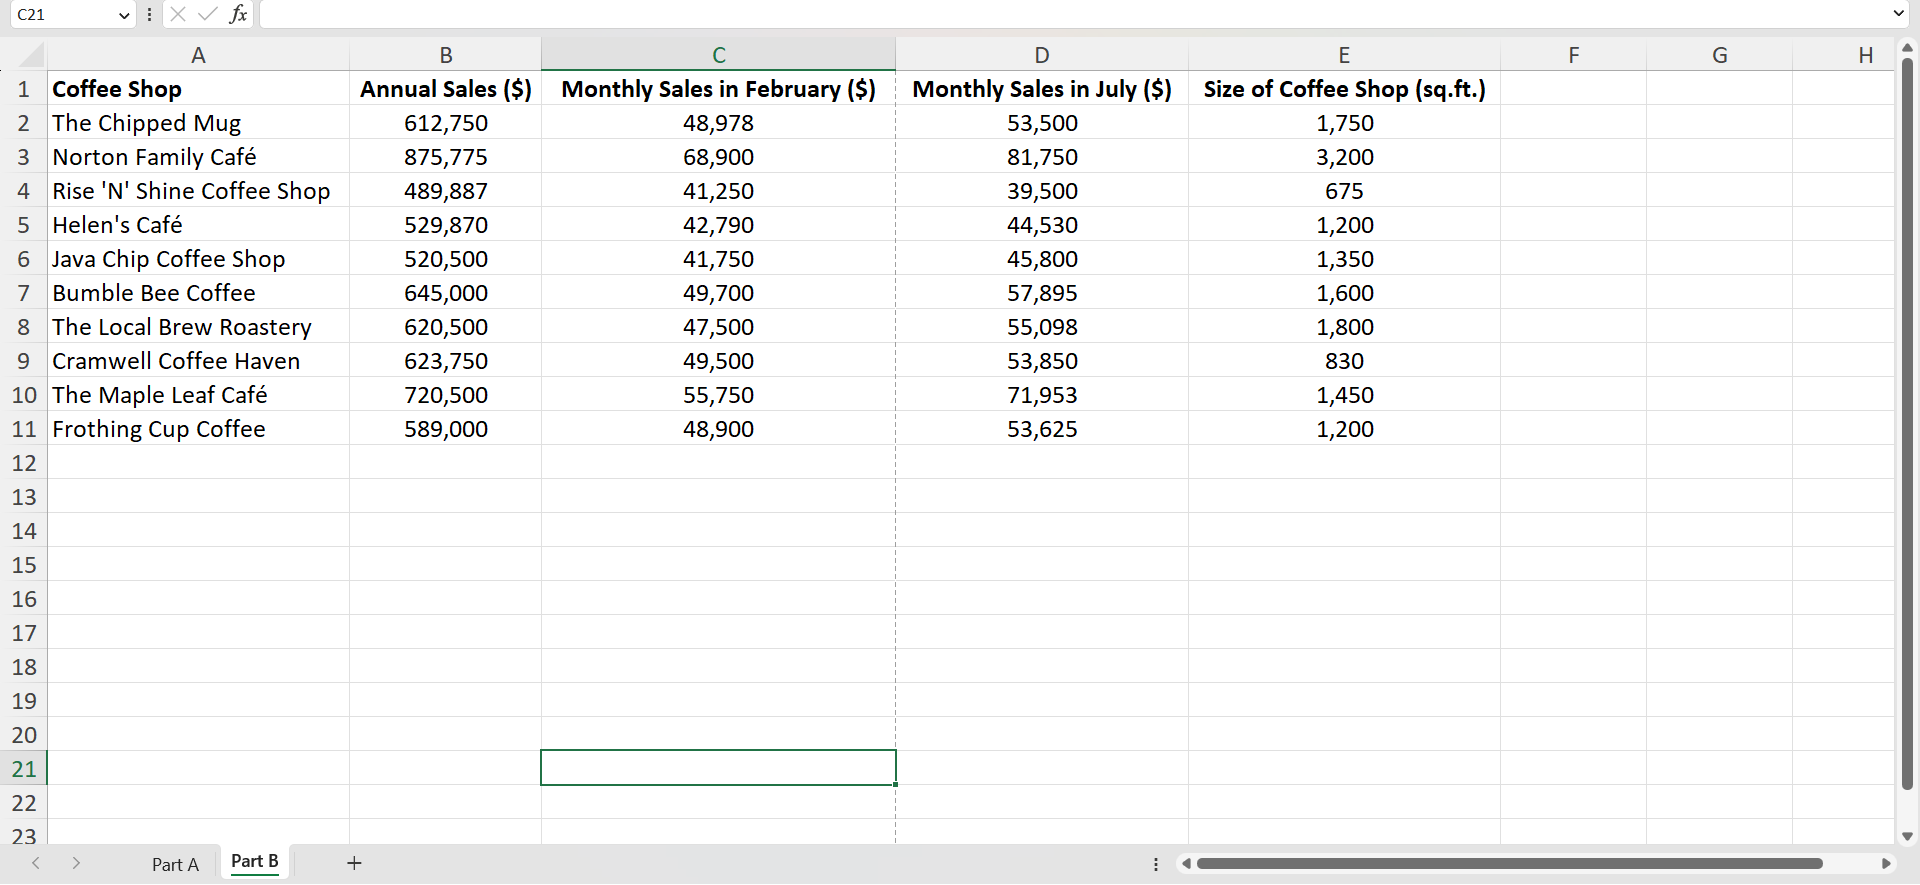Click shop size value 830
The image size is (1920, 885).
coord(1344,361)
